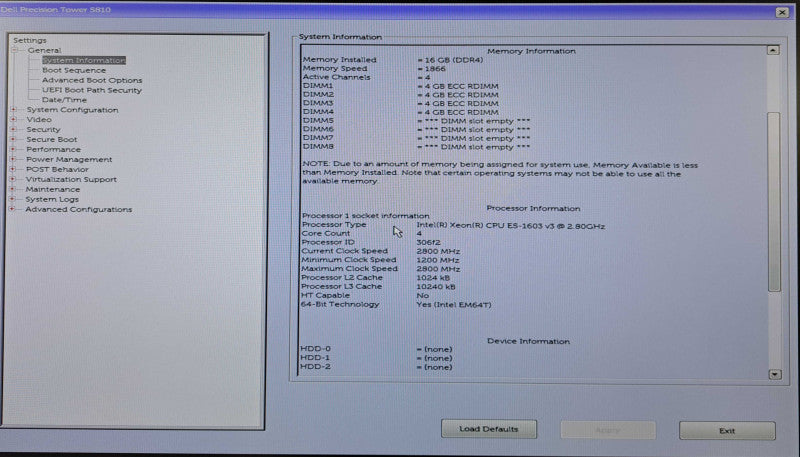Click the HT Capable No value
Screen dimensions: 800x457
click(422, 295)
